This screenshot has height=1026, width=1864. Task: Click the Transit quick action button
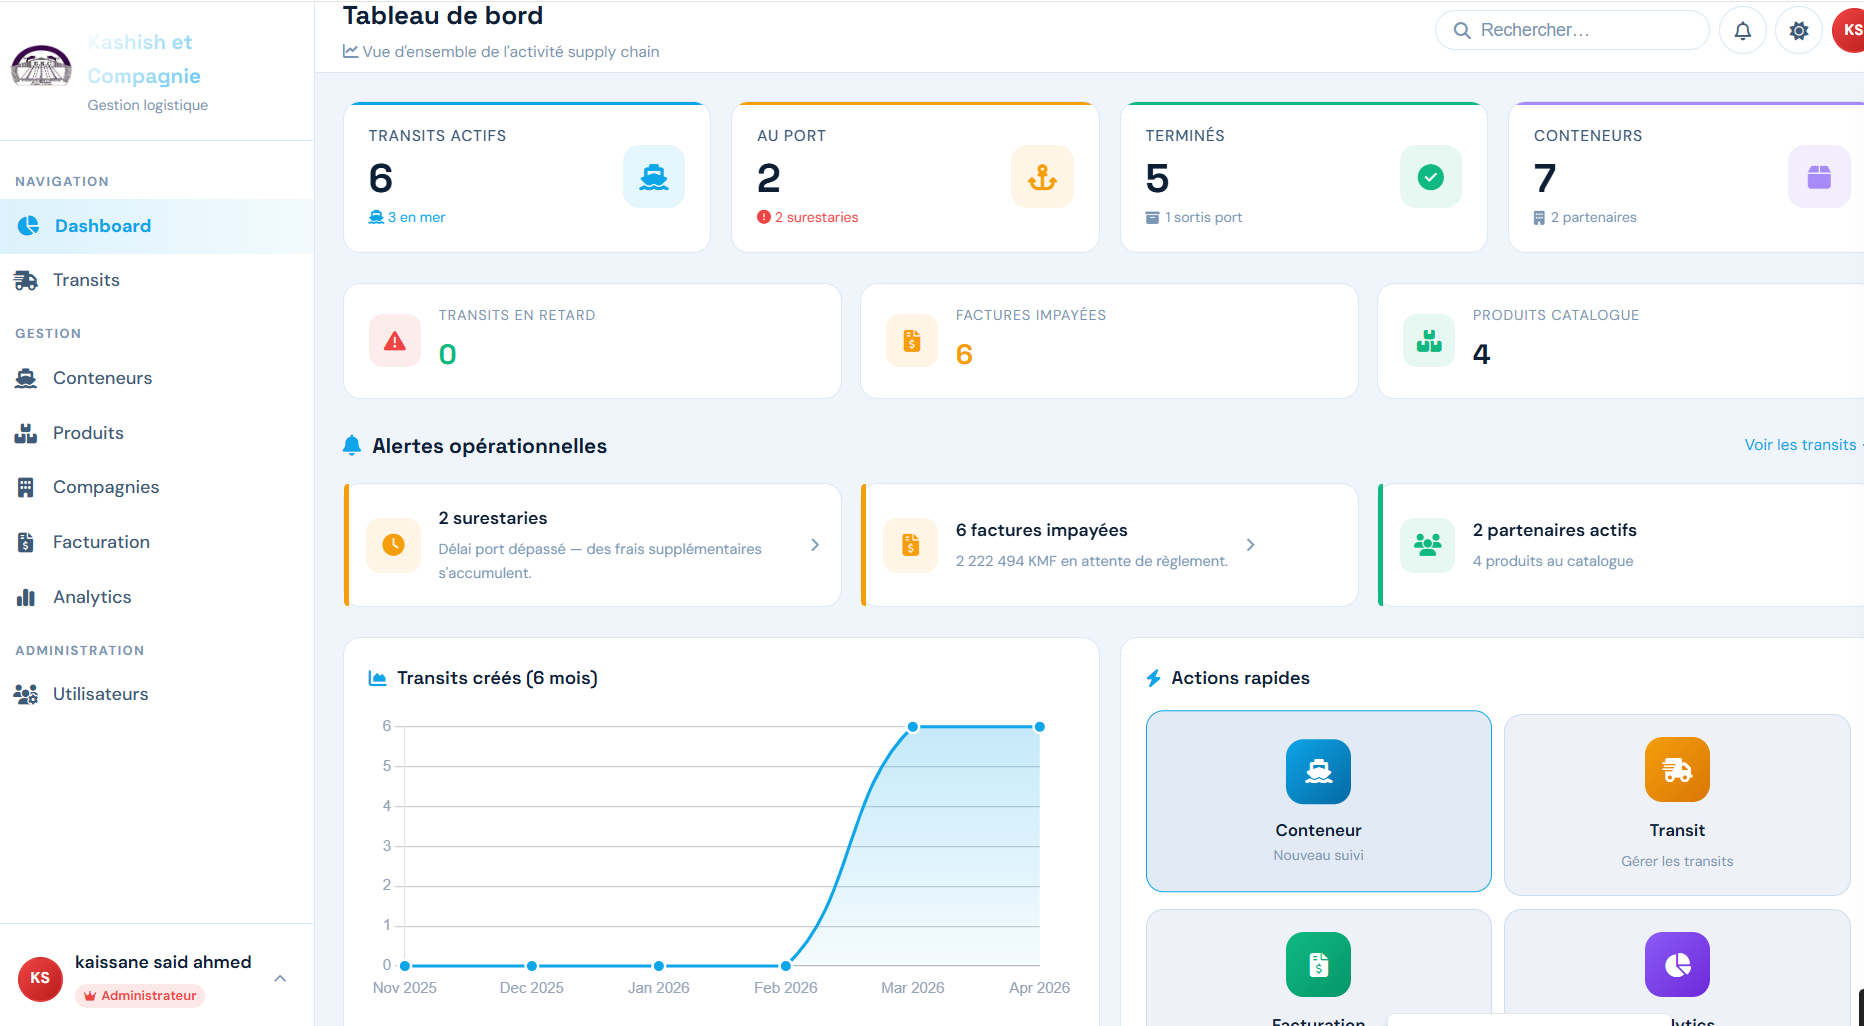1677,804
